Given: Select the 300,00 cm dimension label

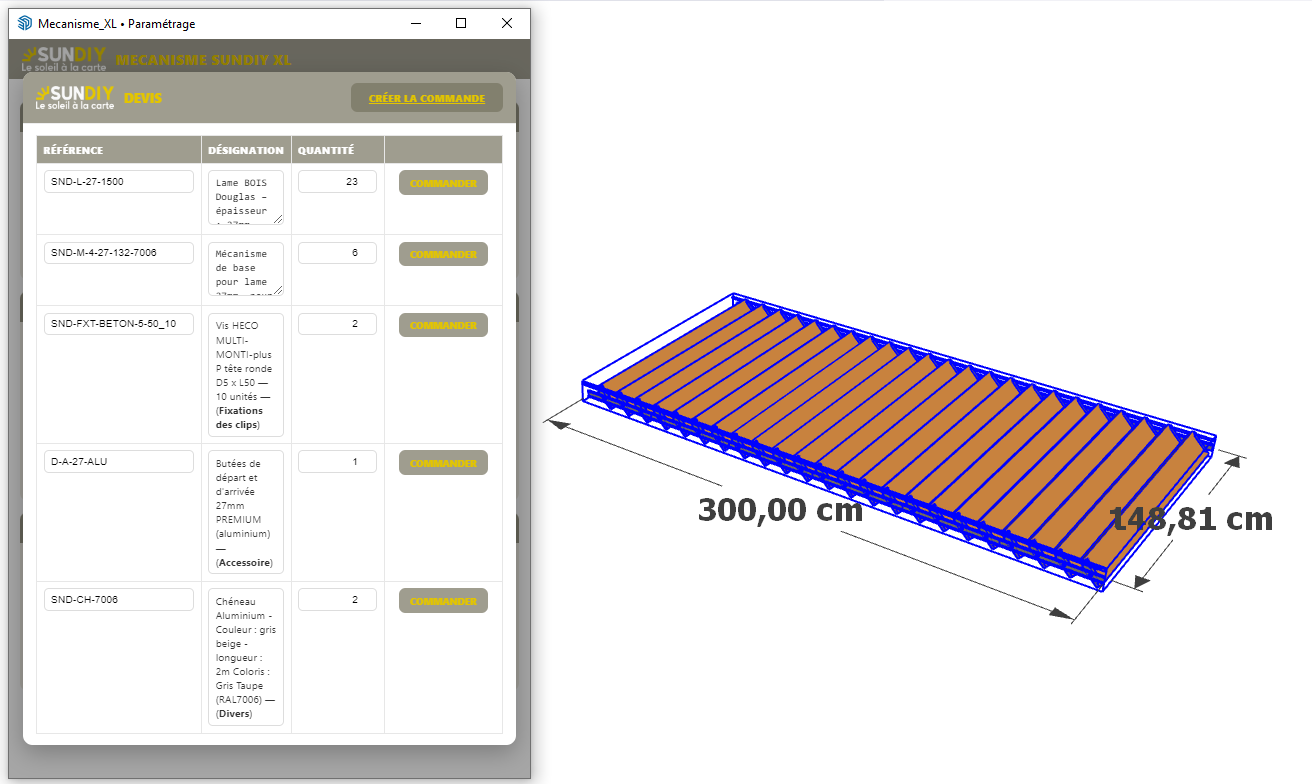Looking at the screenshot, I should [780, 510].
